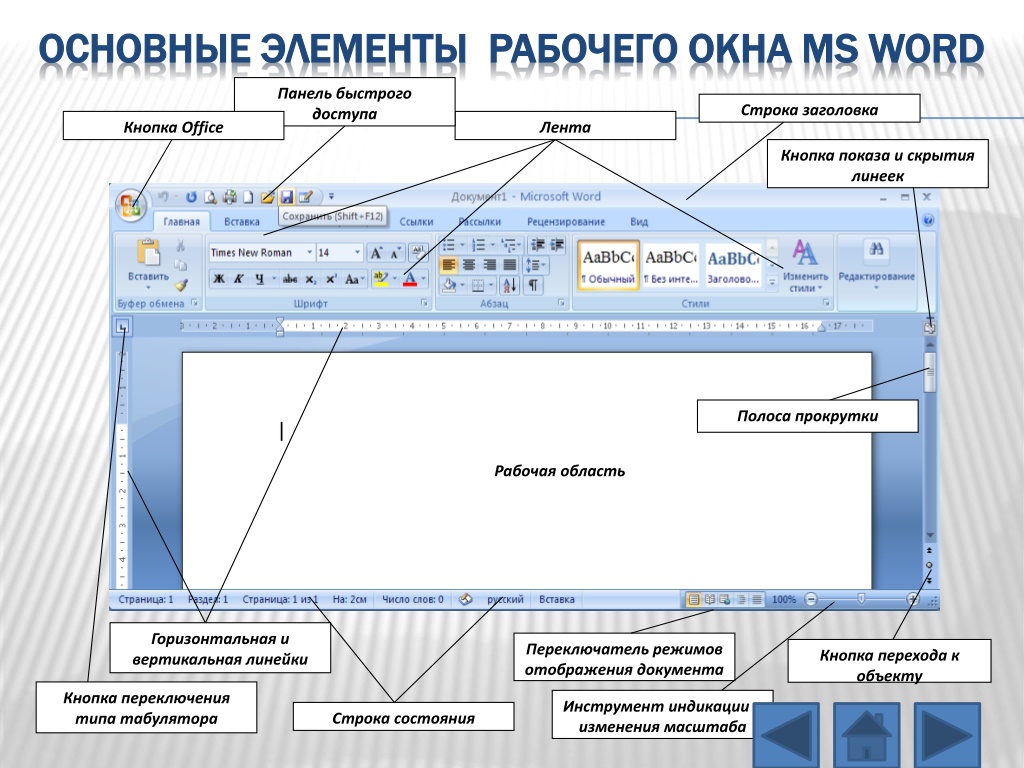Toggle align right paragraph button
The height and width of the screenshot is (768, 1024).
click(489, 264)
